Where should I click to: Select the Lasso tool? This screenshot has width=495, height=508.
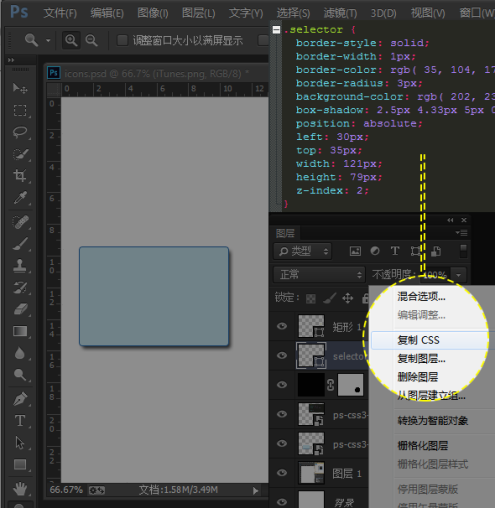point(20,132)
